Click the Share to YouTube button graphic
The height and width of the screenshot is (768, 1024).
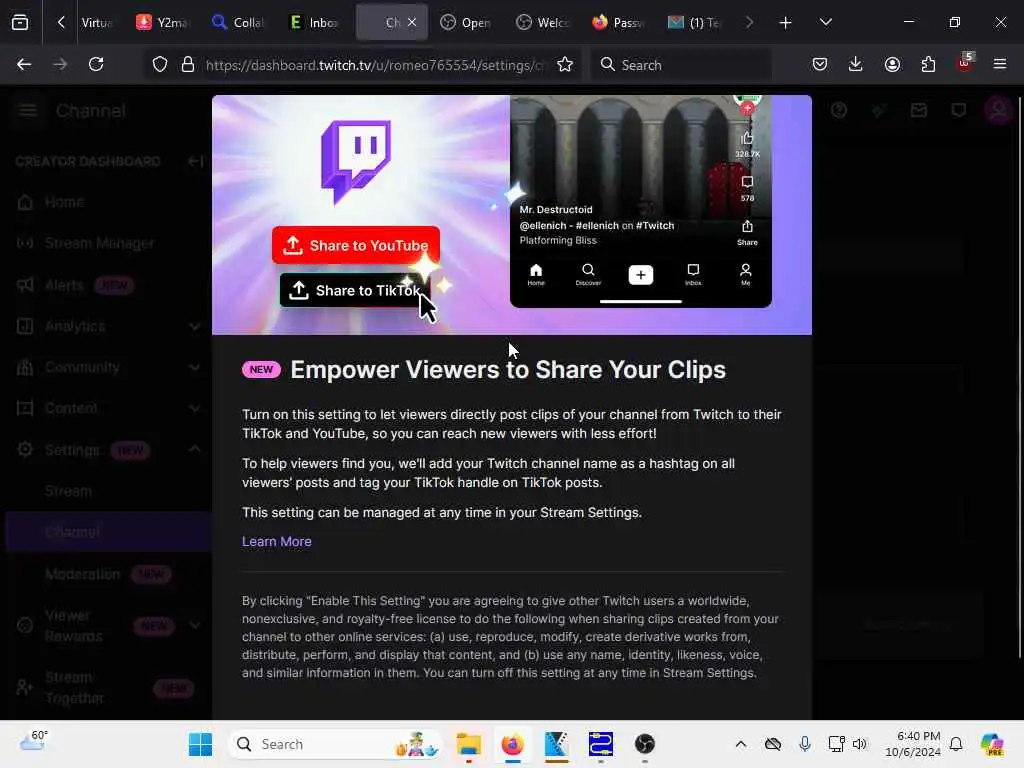(x=356, y=246)
